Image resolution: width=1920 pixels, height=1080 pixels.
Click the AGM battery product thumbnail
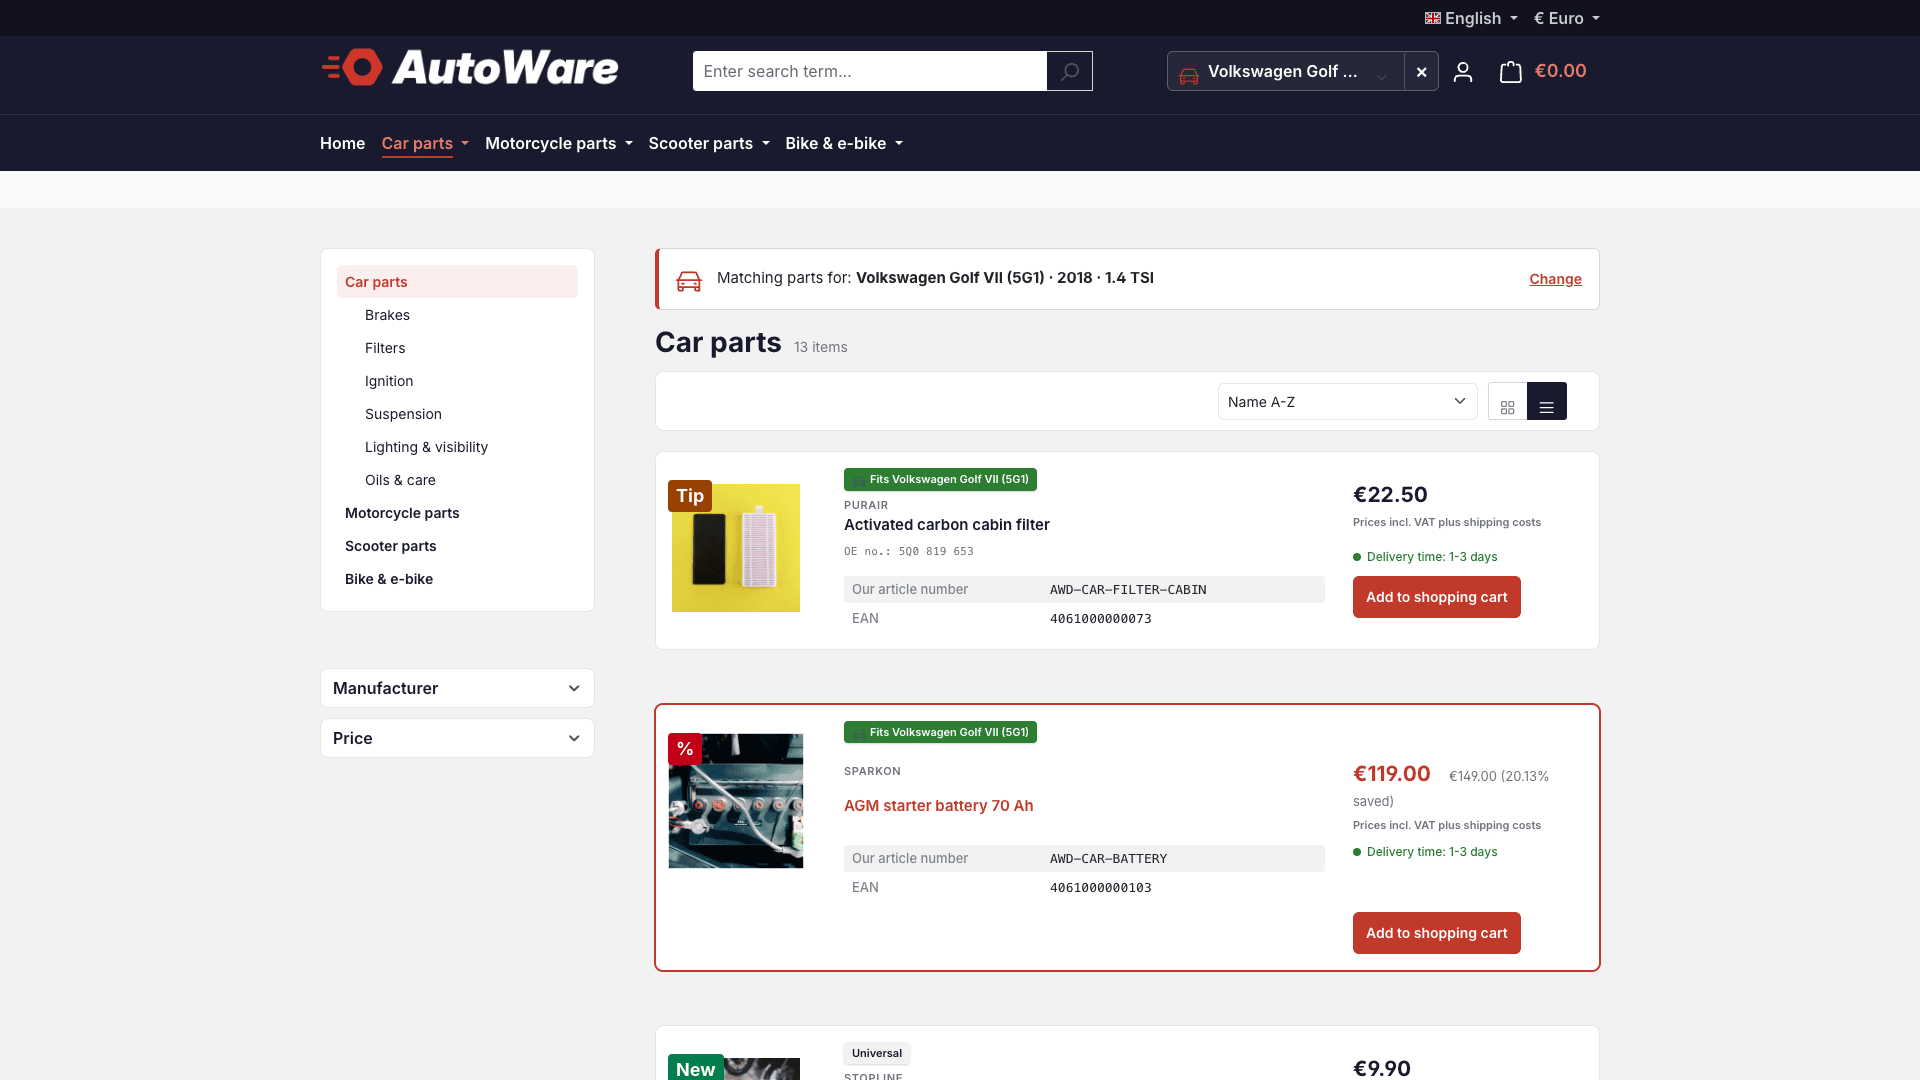click(735, 801)
